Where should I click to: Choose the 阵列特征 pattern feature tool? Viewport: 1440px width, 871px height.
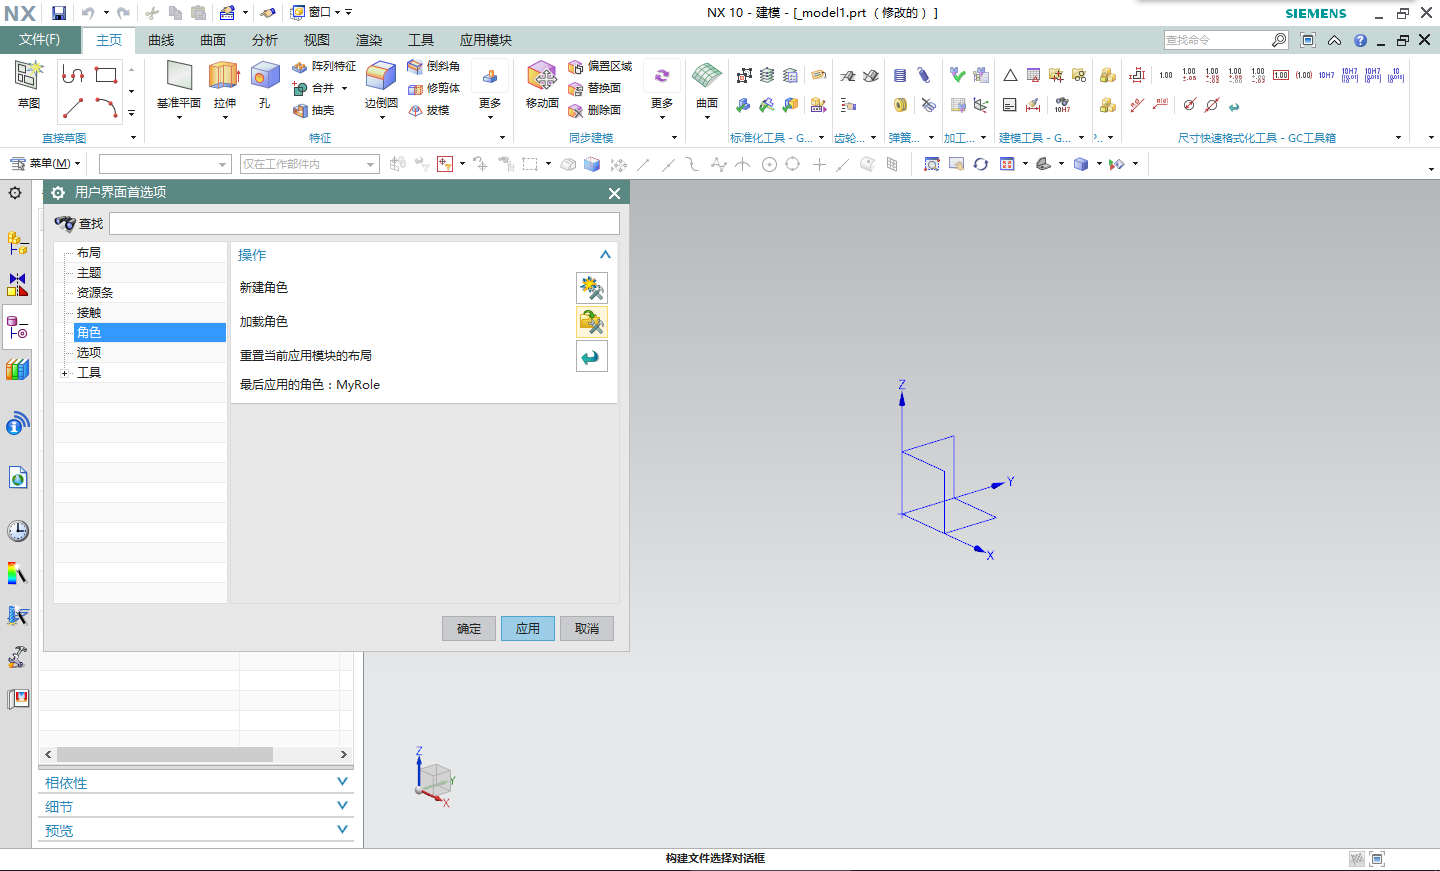coord(324,66)
